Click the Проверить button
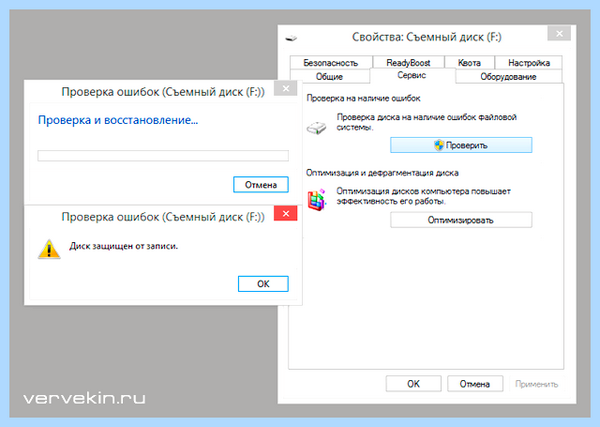Screen dimensions: 600x427 point(461,145)
